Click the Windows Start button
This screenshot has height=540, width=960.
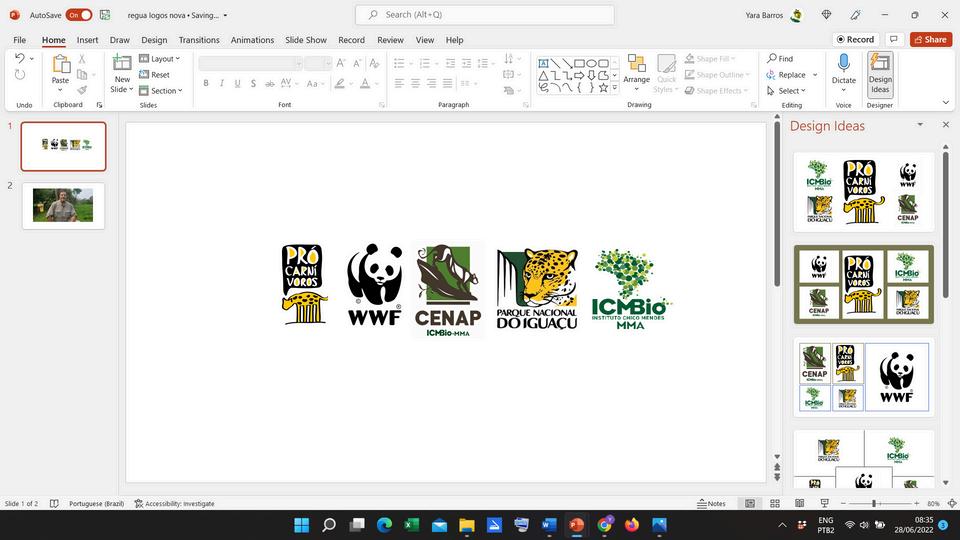tap(302, 525)
